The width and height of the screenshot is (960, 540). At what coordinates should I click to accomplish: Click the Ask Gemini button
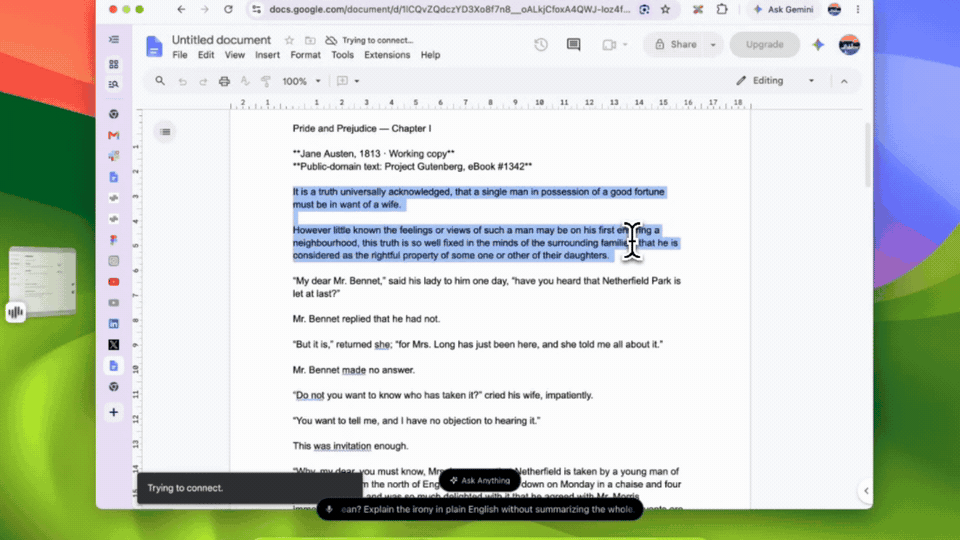(x=784, y=9)
